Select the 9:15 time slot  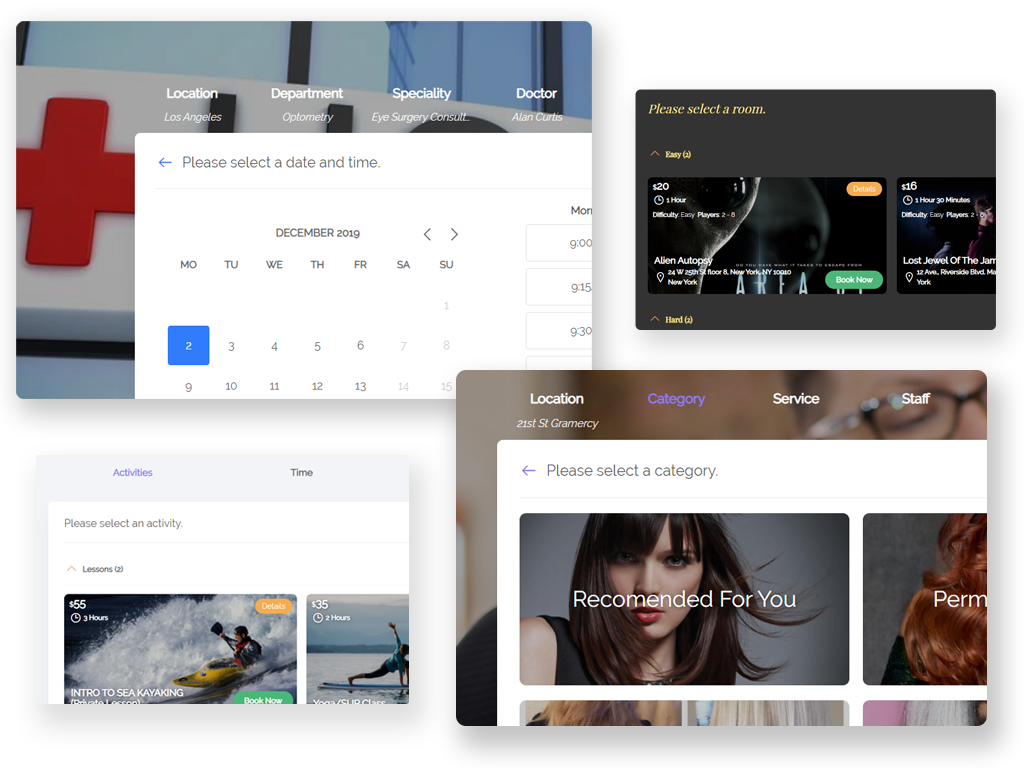[x=559, y=287]
